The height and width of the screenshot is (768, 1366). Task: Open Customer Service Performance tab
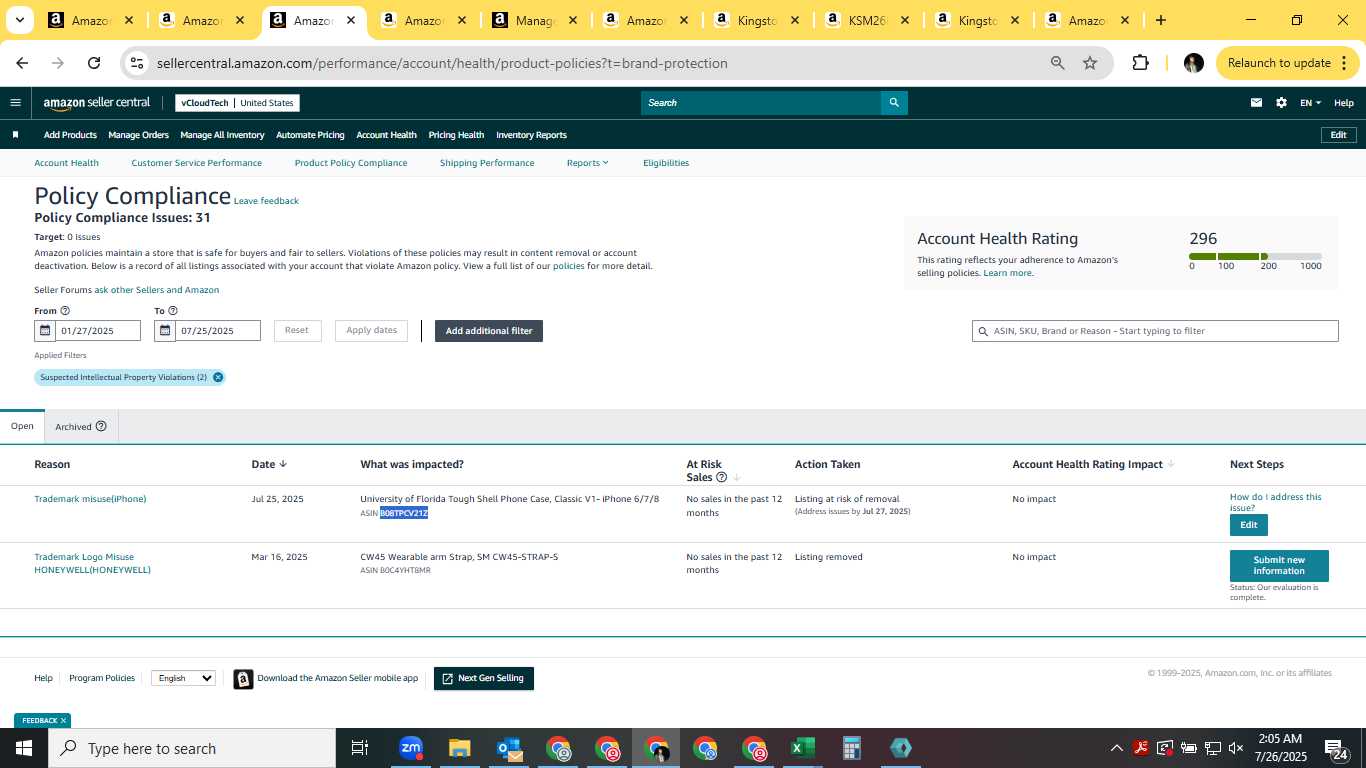click(x=196, y=163)
